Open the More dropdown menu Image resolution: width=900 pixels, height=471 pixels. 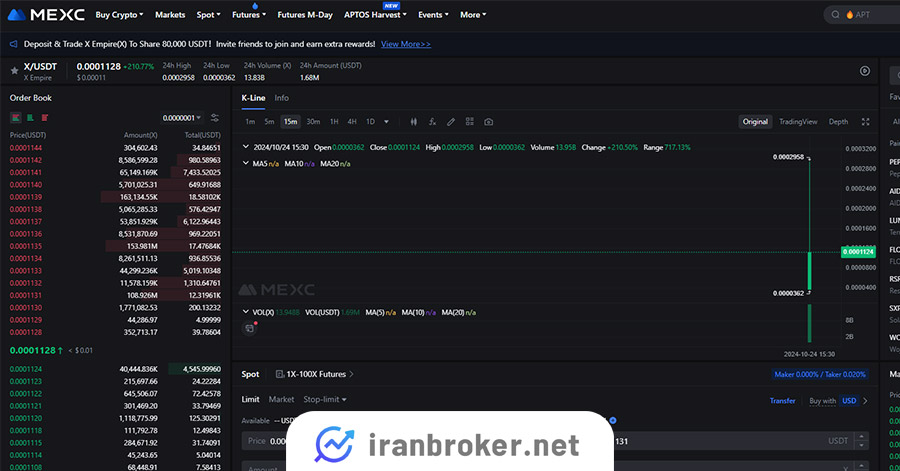pyautogui.click(x=473, y=15)
